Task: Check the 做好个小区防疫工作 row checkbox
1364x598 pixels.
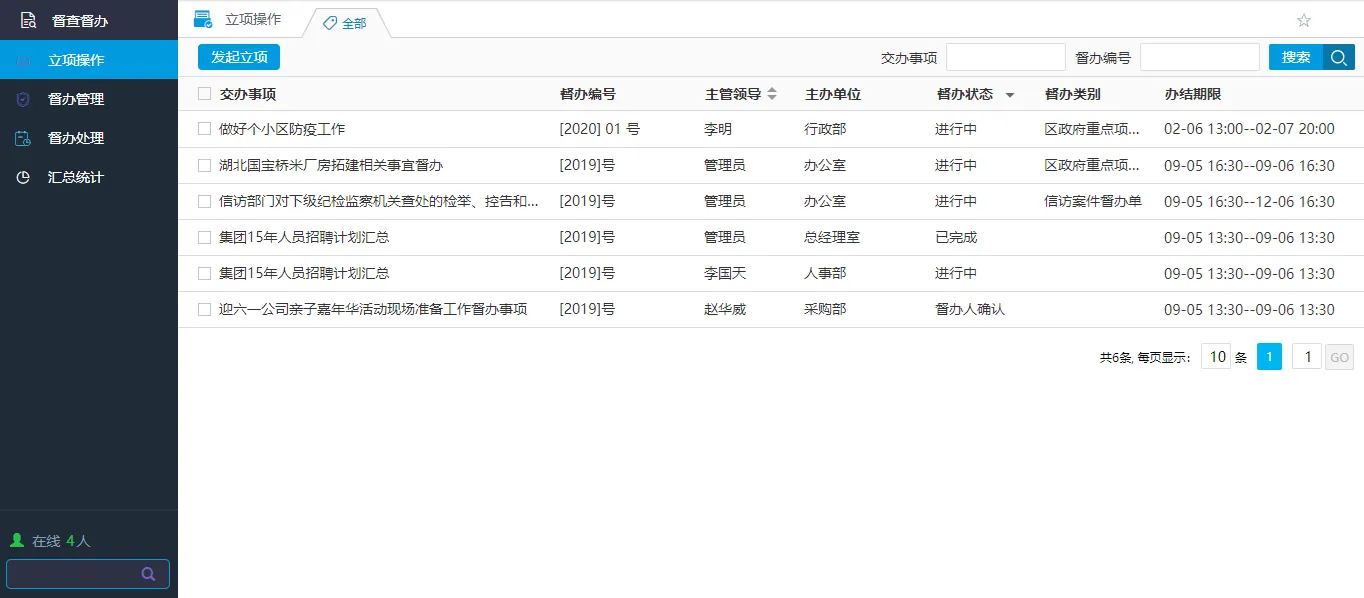Action: 205,129
